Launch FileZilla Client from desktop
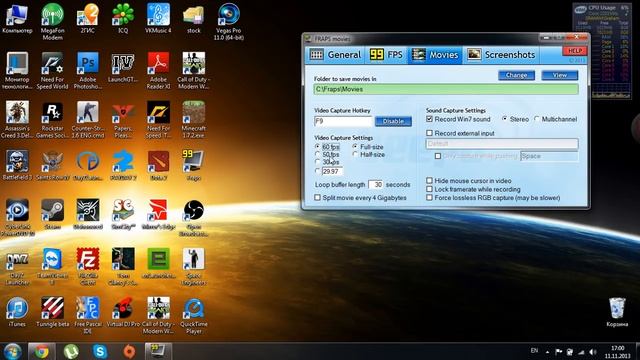This screenshot has width=640, height=360. pyautogui.click(x=87, y=266)
